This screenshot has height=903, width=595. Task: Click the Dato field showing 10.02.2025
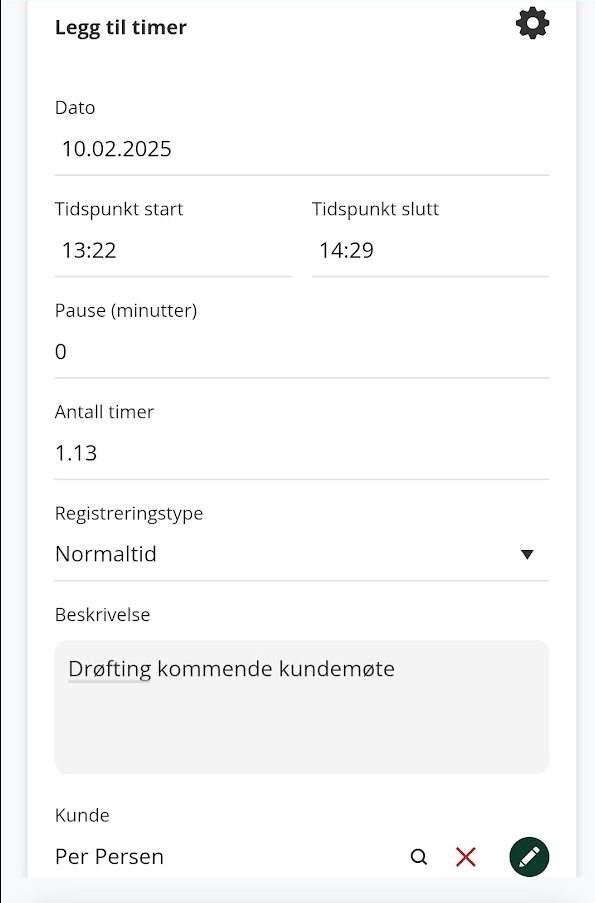[302, 149]
